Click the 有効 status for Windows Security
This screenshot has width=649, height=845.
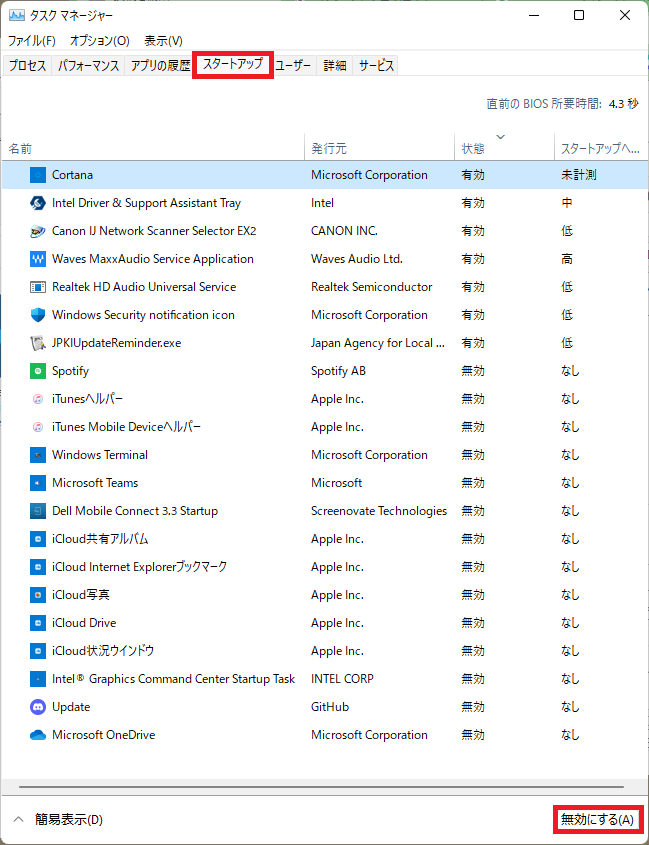tap(473, 315)
